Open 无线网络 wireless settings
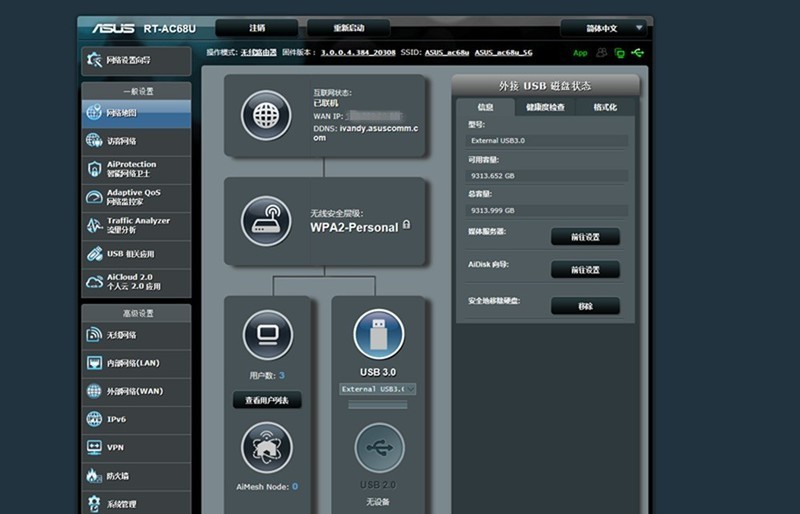 click(x=136, y=335)
